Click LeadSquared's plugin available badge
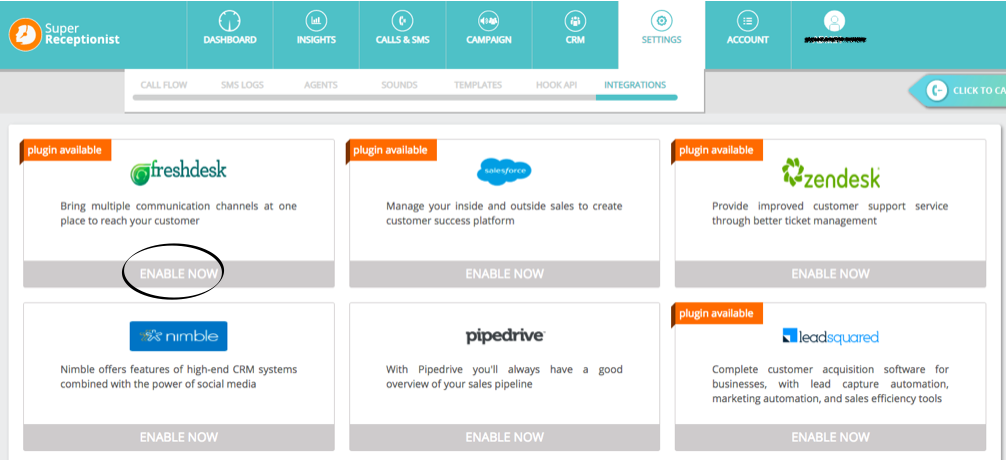The image size is (1006, 466). pyautogui.click(x=717, y=313)
